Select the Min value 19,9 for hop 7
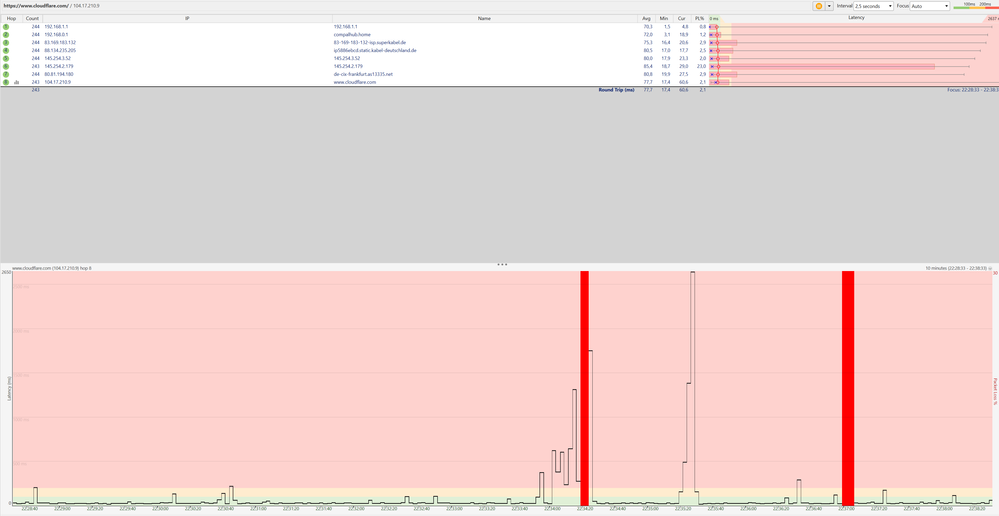The width and height of the screenshot is (999, 516). click(x=666, y=74)
